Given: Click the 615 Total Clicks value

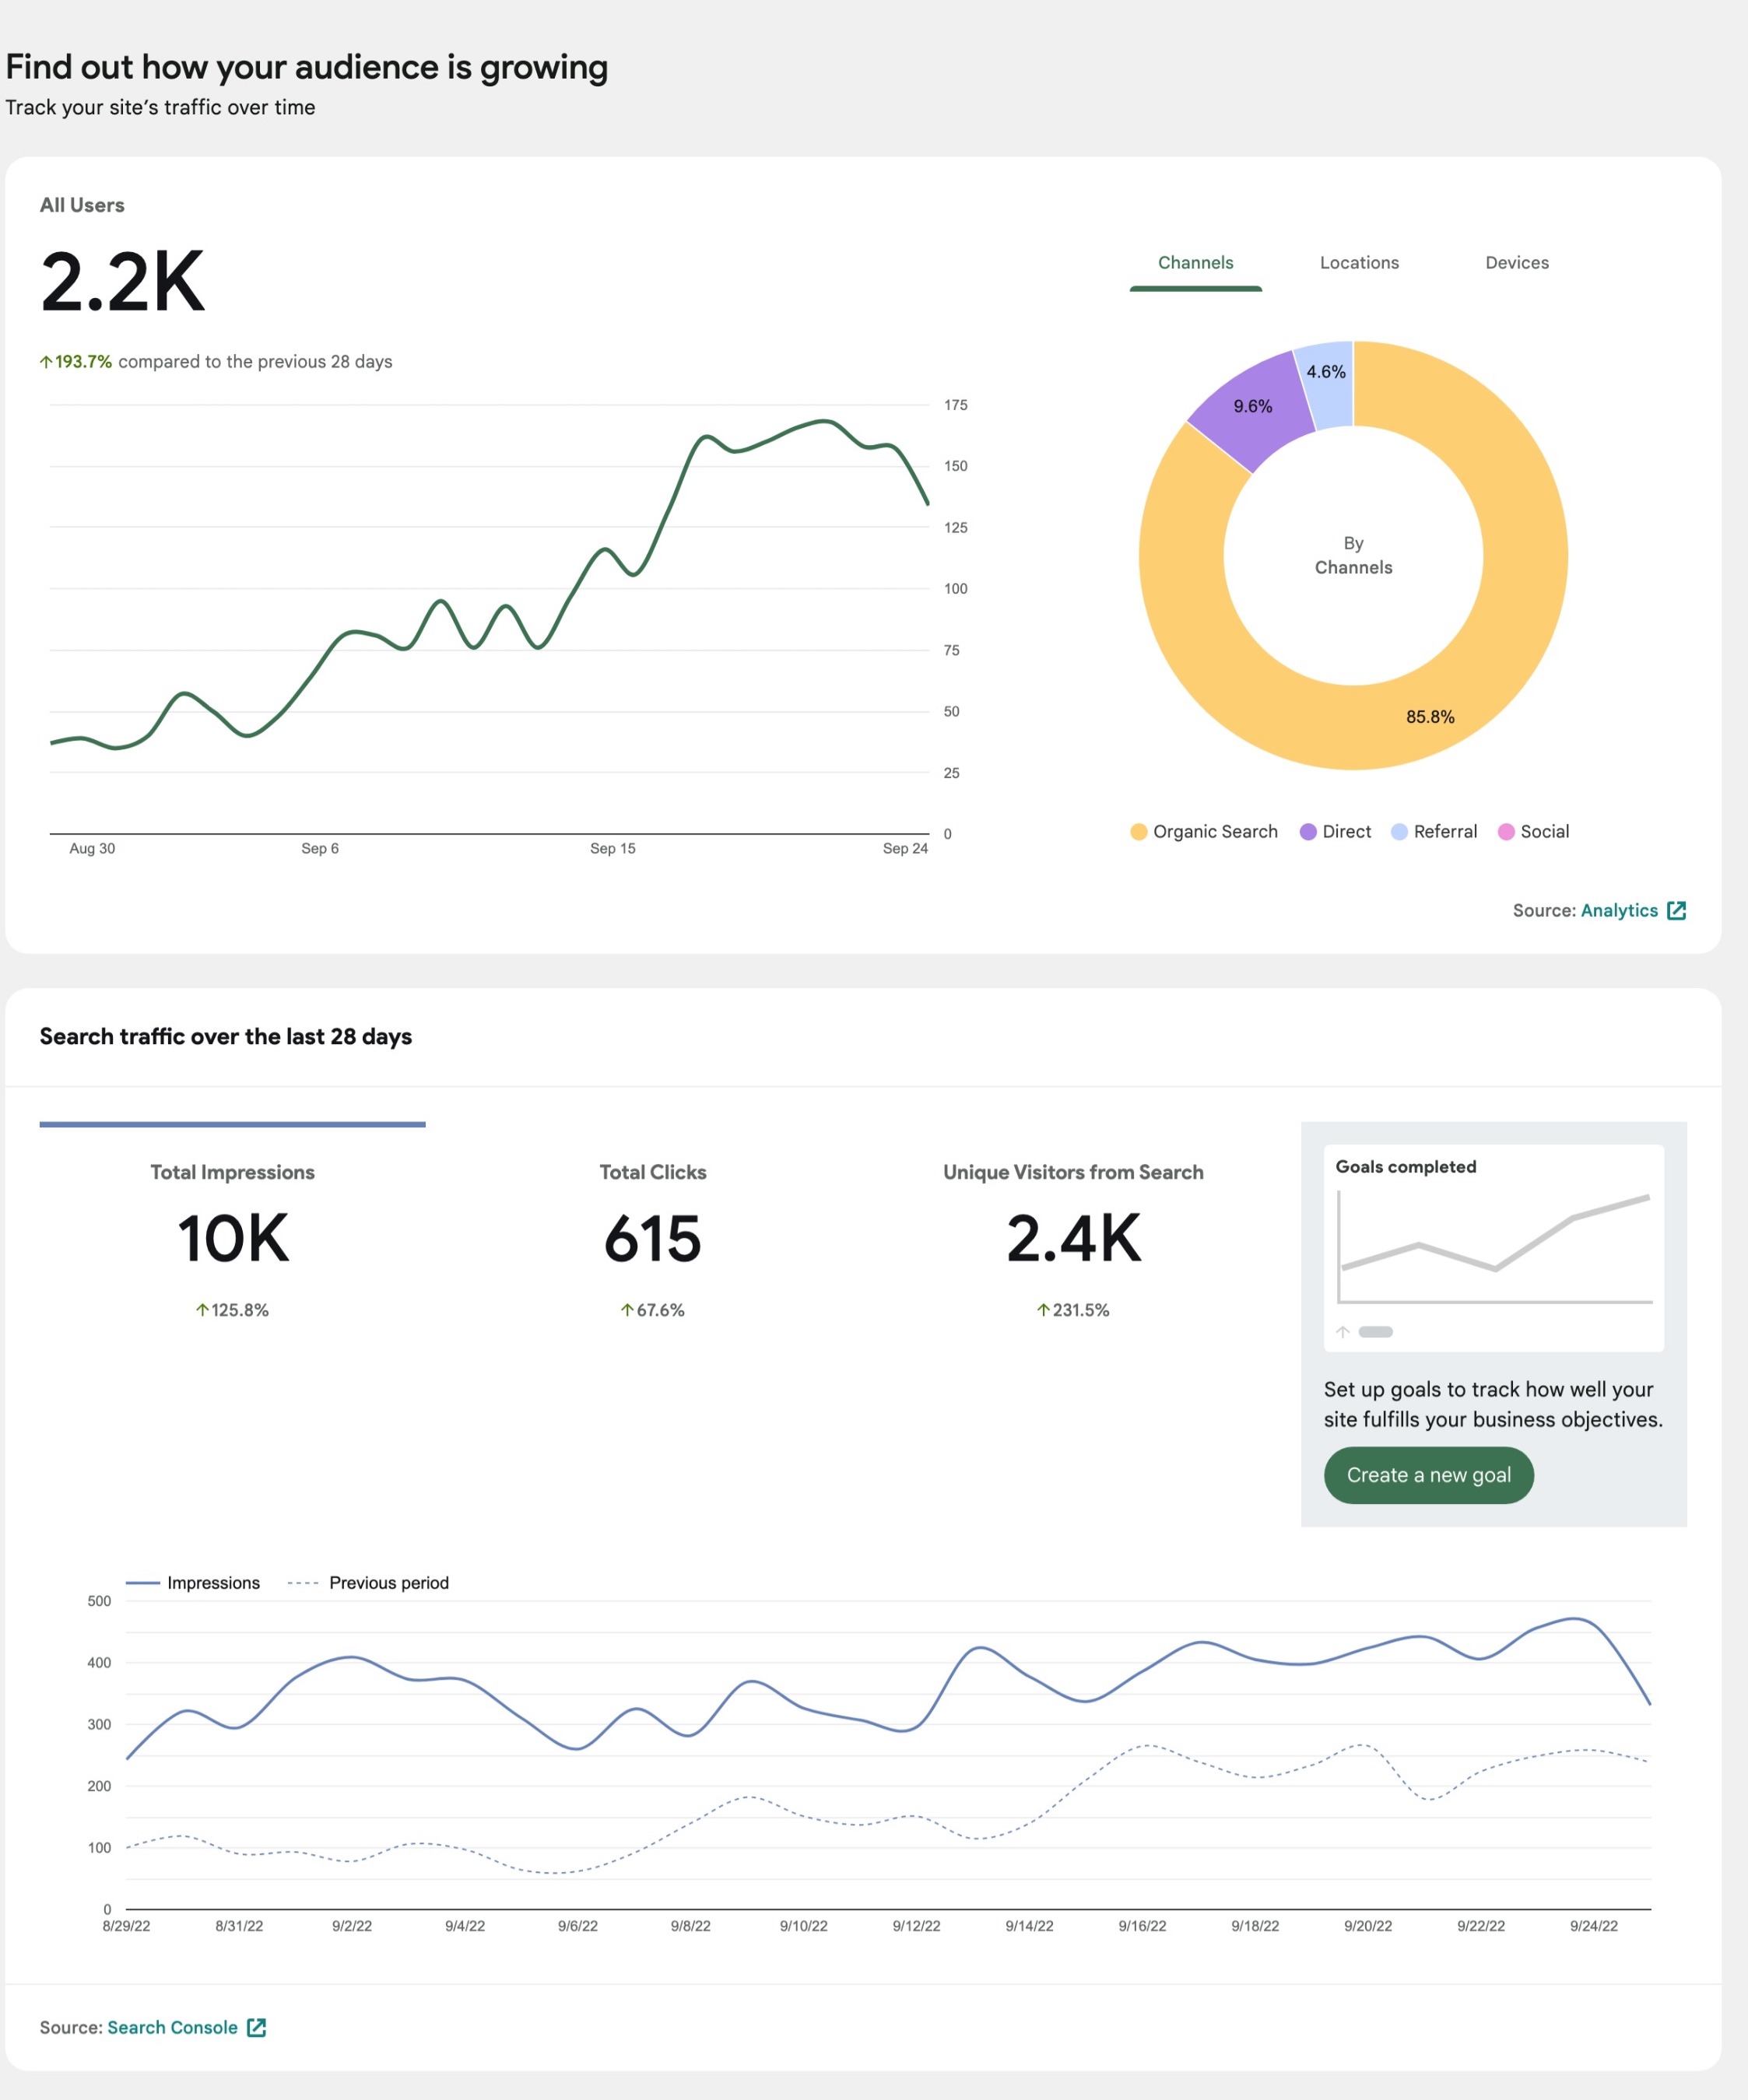Looking at the screenshot, I should 653,1239.
